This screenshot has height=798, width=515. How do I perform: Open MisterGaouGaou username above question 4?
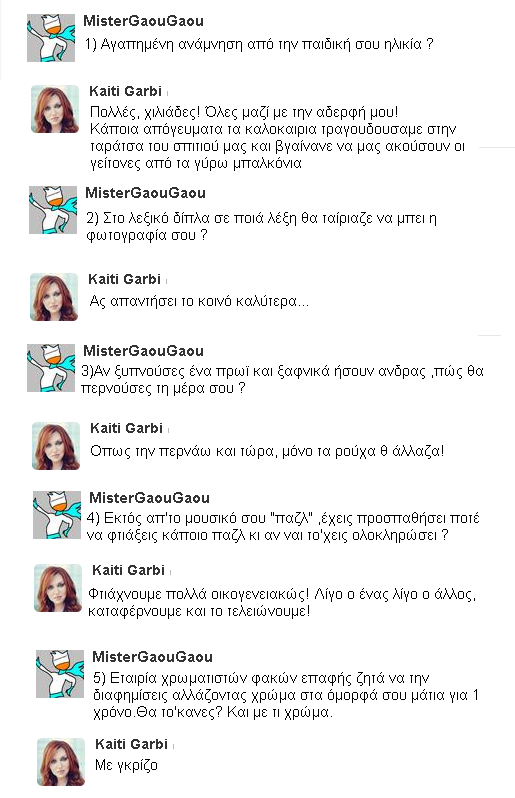(x=150, y=498)
